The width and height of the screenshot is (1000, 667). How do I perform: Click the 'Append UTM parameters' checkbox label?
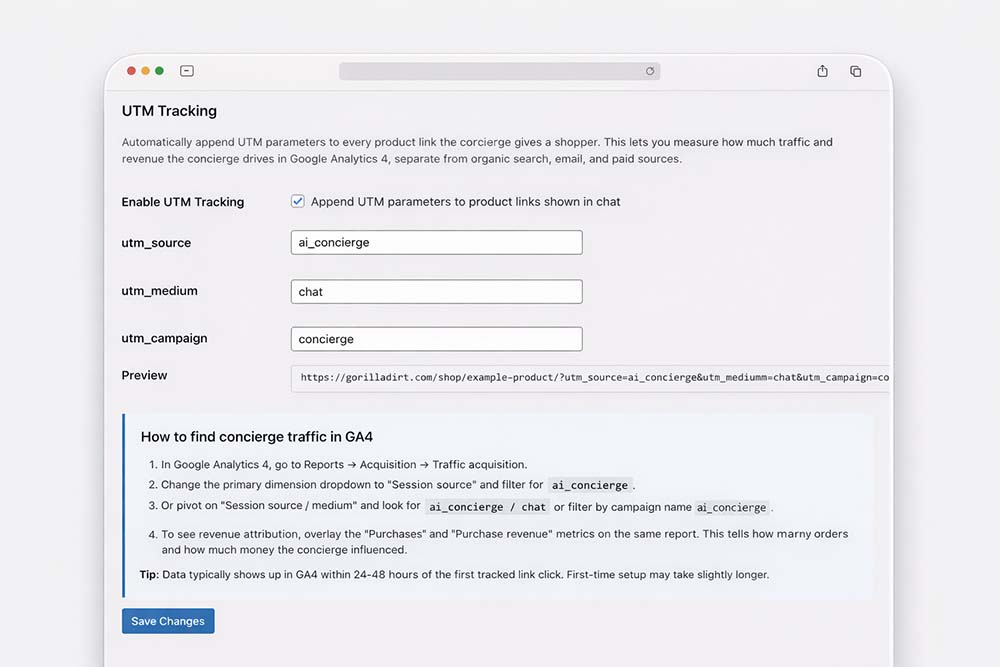click(x=465, y=202)
